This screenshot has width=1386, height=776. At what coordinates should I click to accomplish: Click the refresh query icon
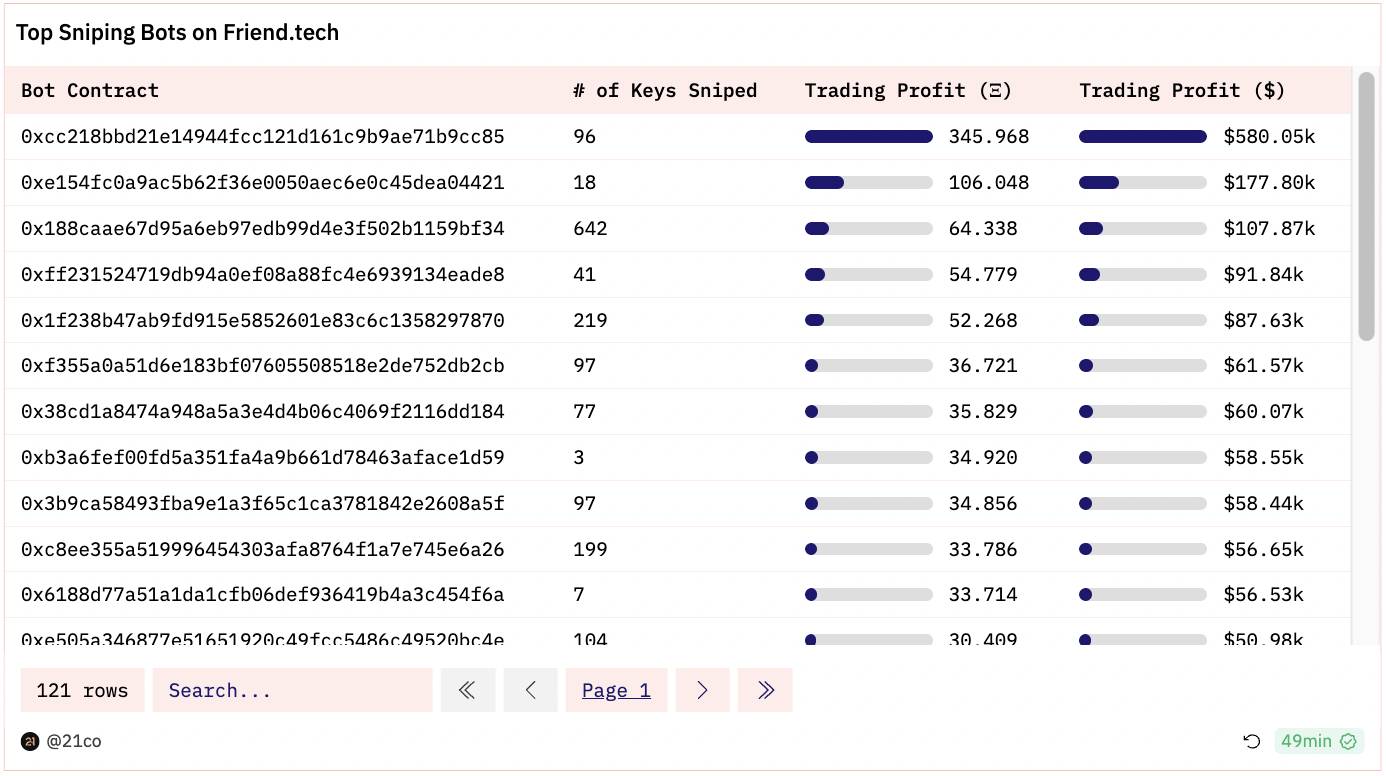point(1251,741)
